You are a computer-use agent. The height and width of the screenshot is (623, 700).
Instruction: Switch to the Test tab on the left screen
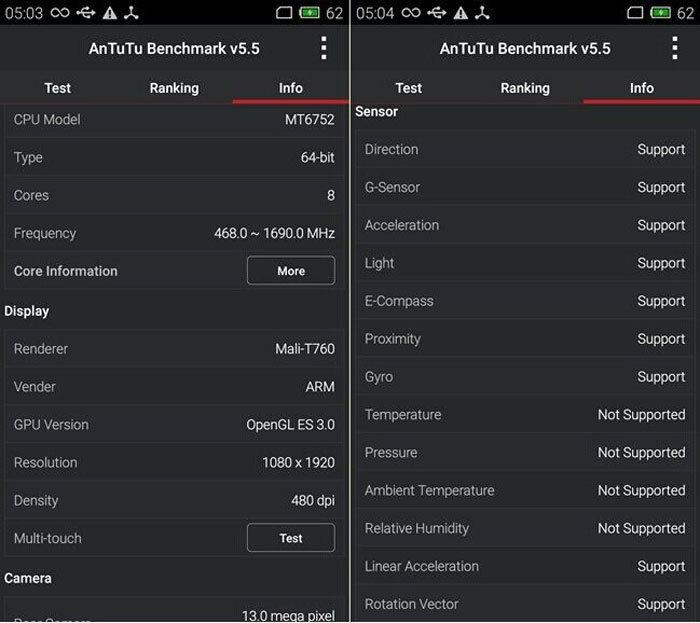pyautogui.click(x=58, y=88)
